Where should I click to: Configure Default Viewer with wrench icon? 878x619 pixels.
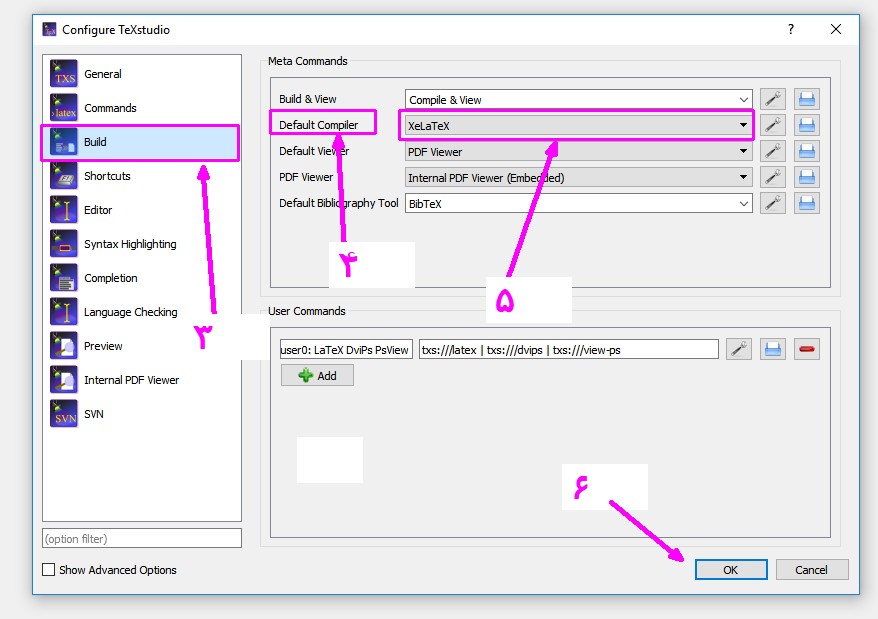tap(773, 151)
